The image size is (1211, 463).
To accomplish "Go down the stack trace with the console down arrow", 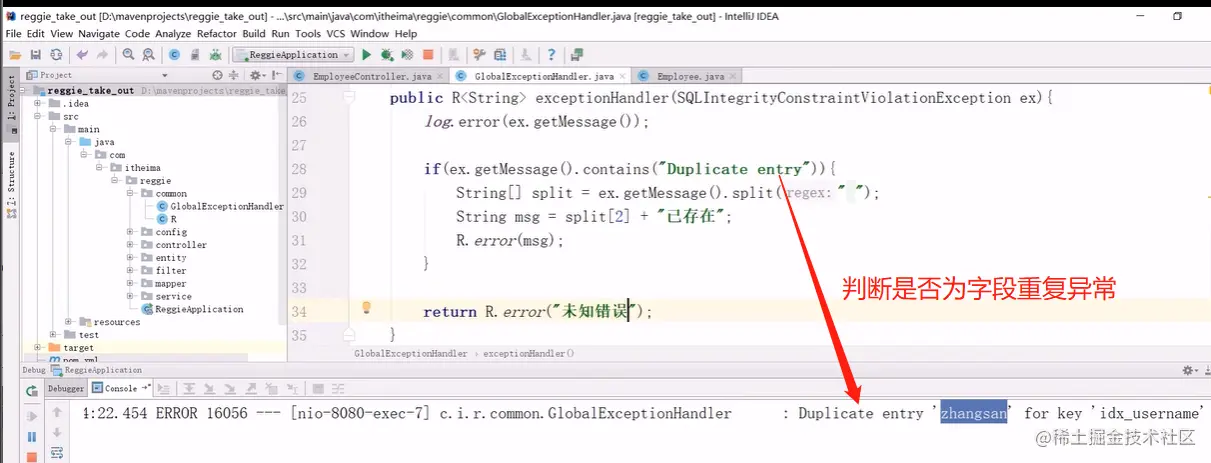I will pos(57,432).
